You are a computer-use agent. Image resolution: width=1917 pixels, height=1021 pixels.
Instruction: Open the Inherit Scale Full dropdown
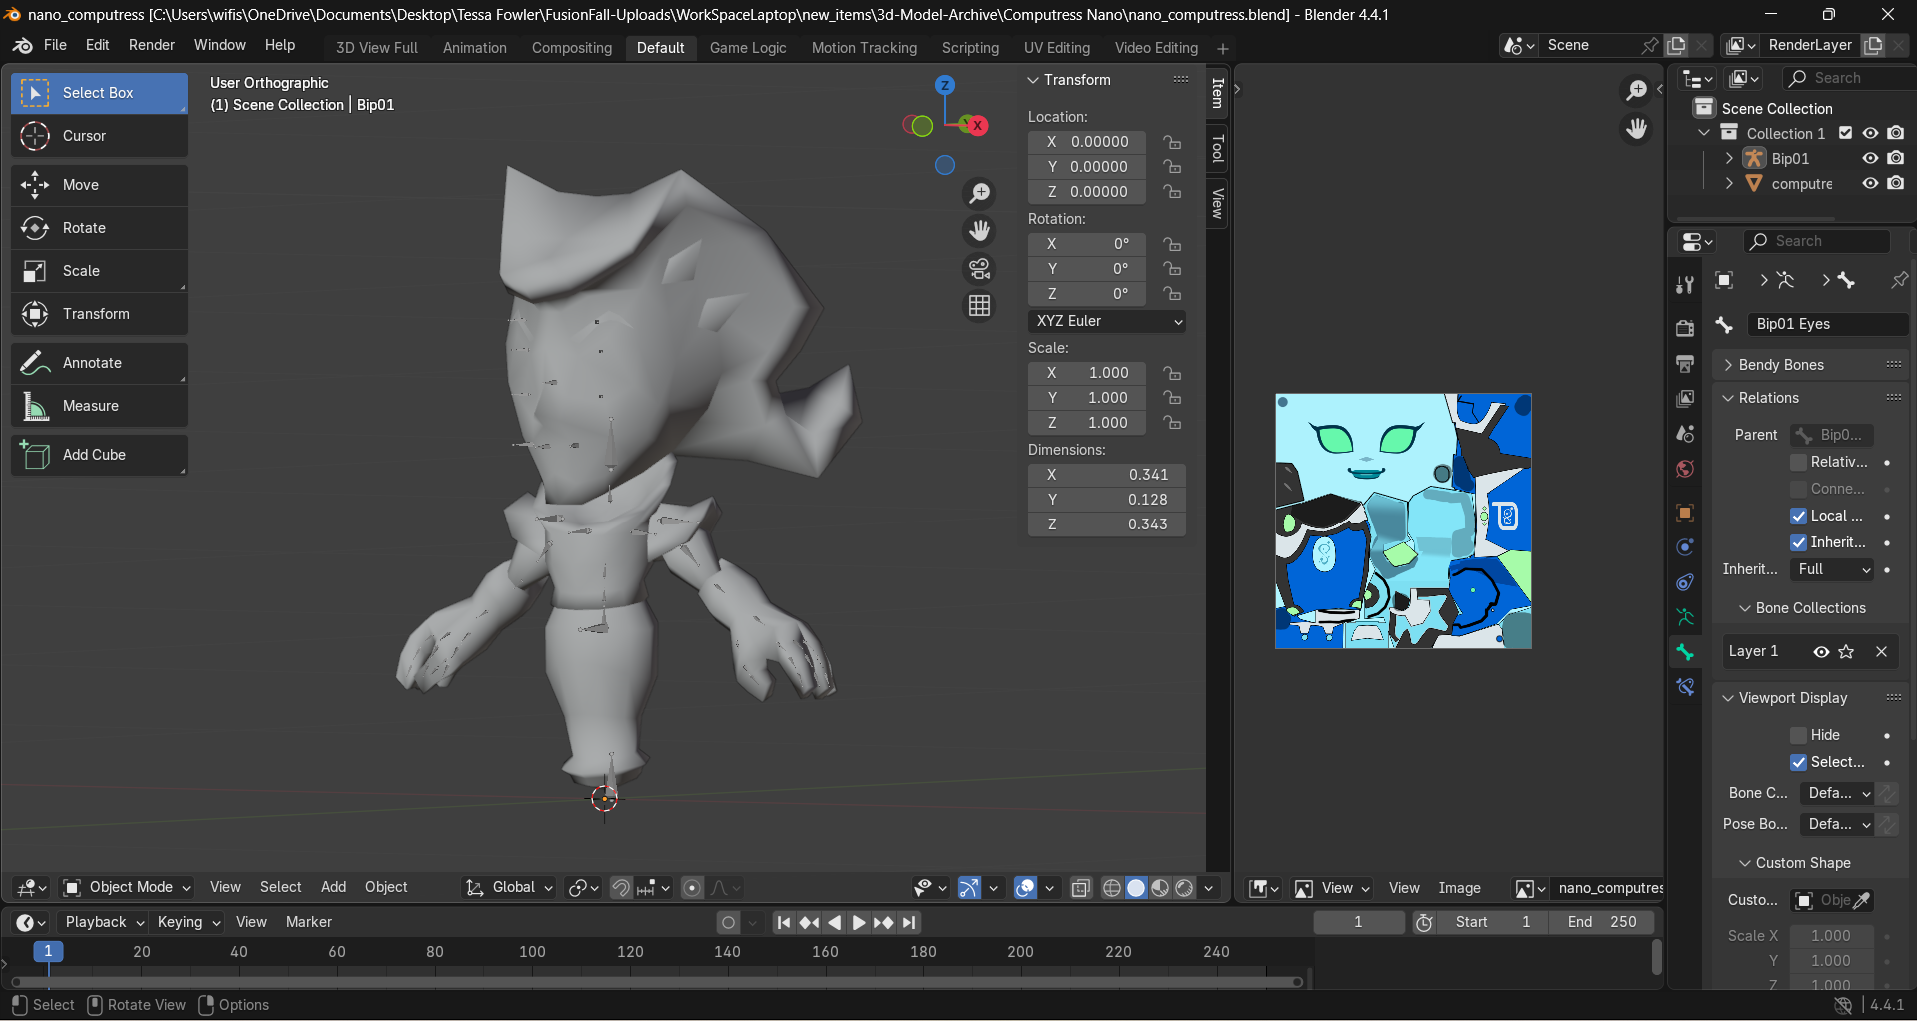[1833, 569]
